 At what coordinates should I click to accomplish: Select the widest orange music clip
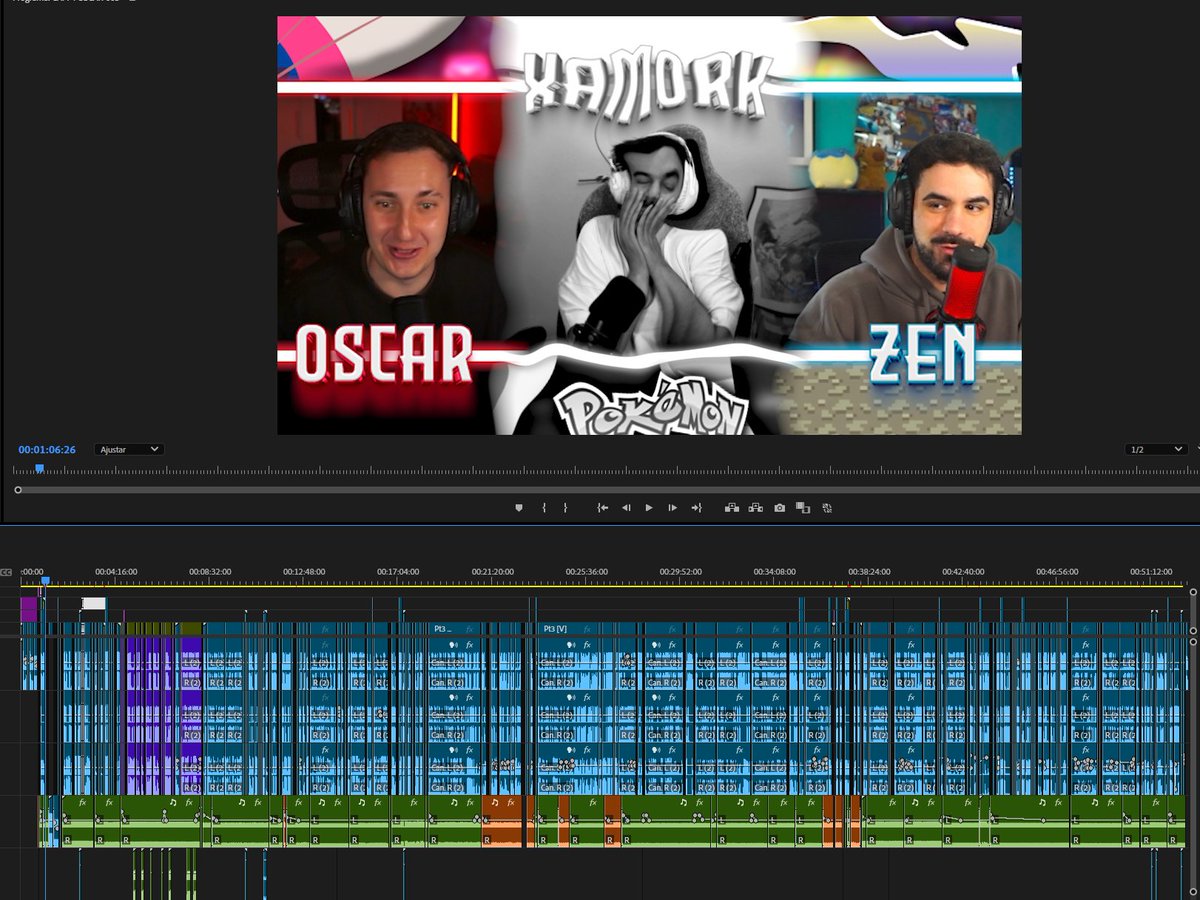(x=502, y=821)
